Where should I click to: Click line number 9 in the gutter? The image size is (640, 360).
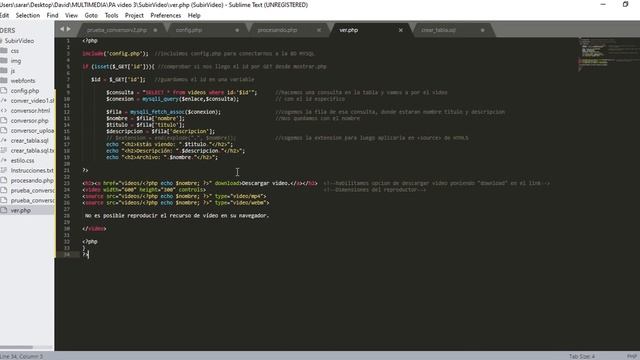pos(68,92)
